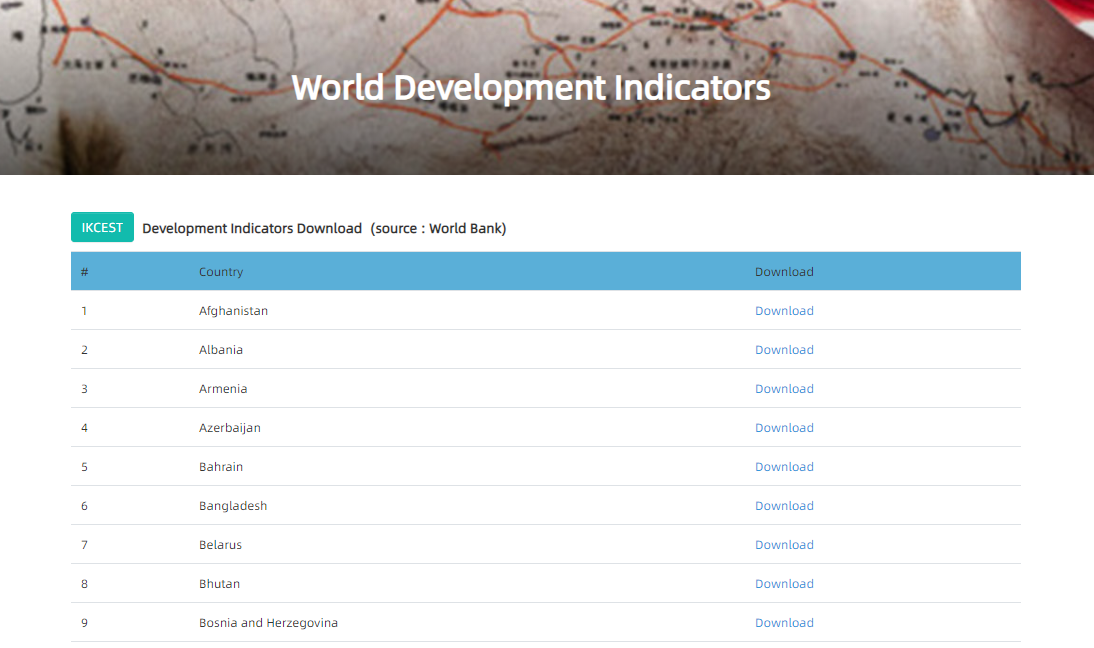
Task: Select the Afghanistan country name cell
Action: 233,311
